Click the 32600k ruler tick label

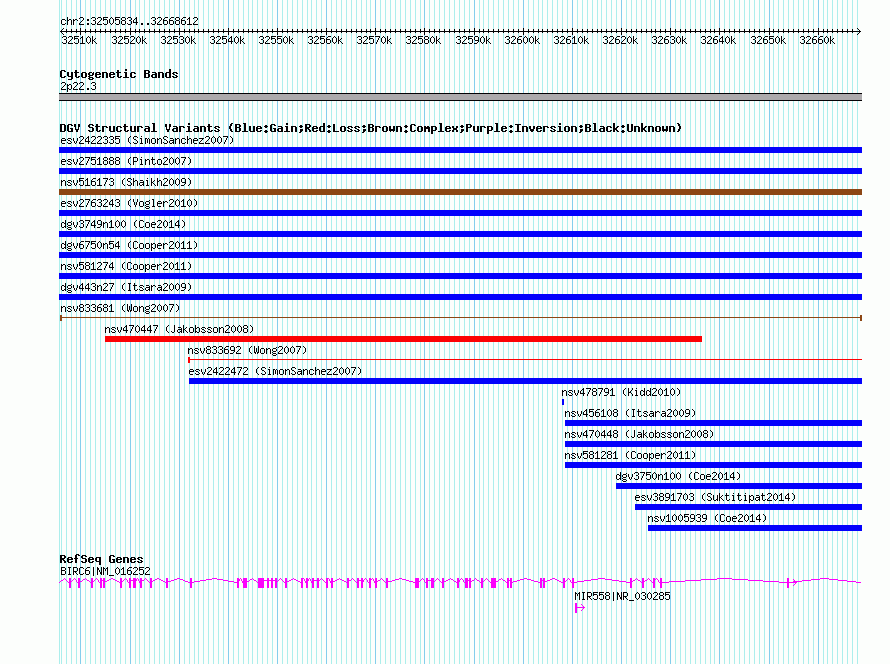pyautogui.click(x=522, y=40)
